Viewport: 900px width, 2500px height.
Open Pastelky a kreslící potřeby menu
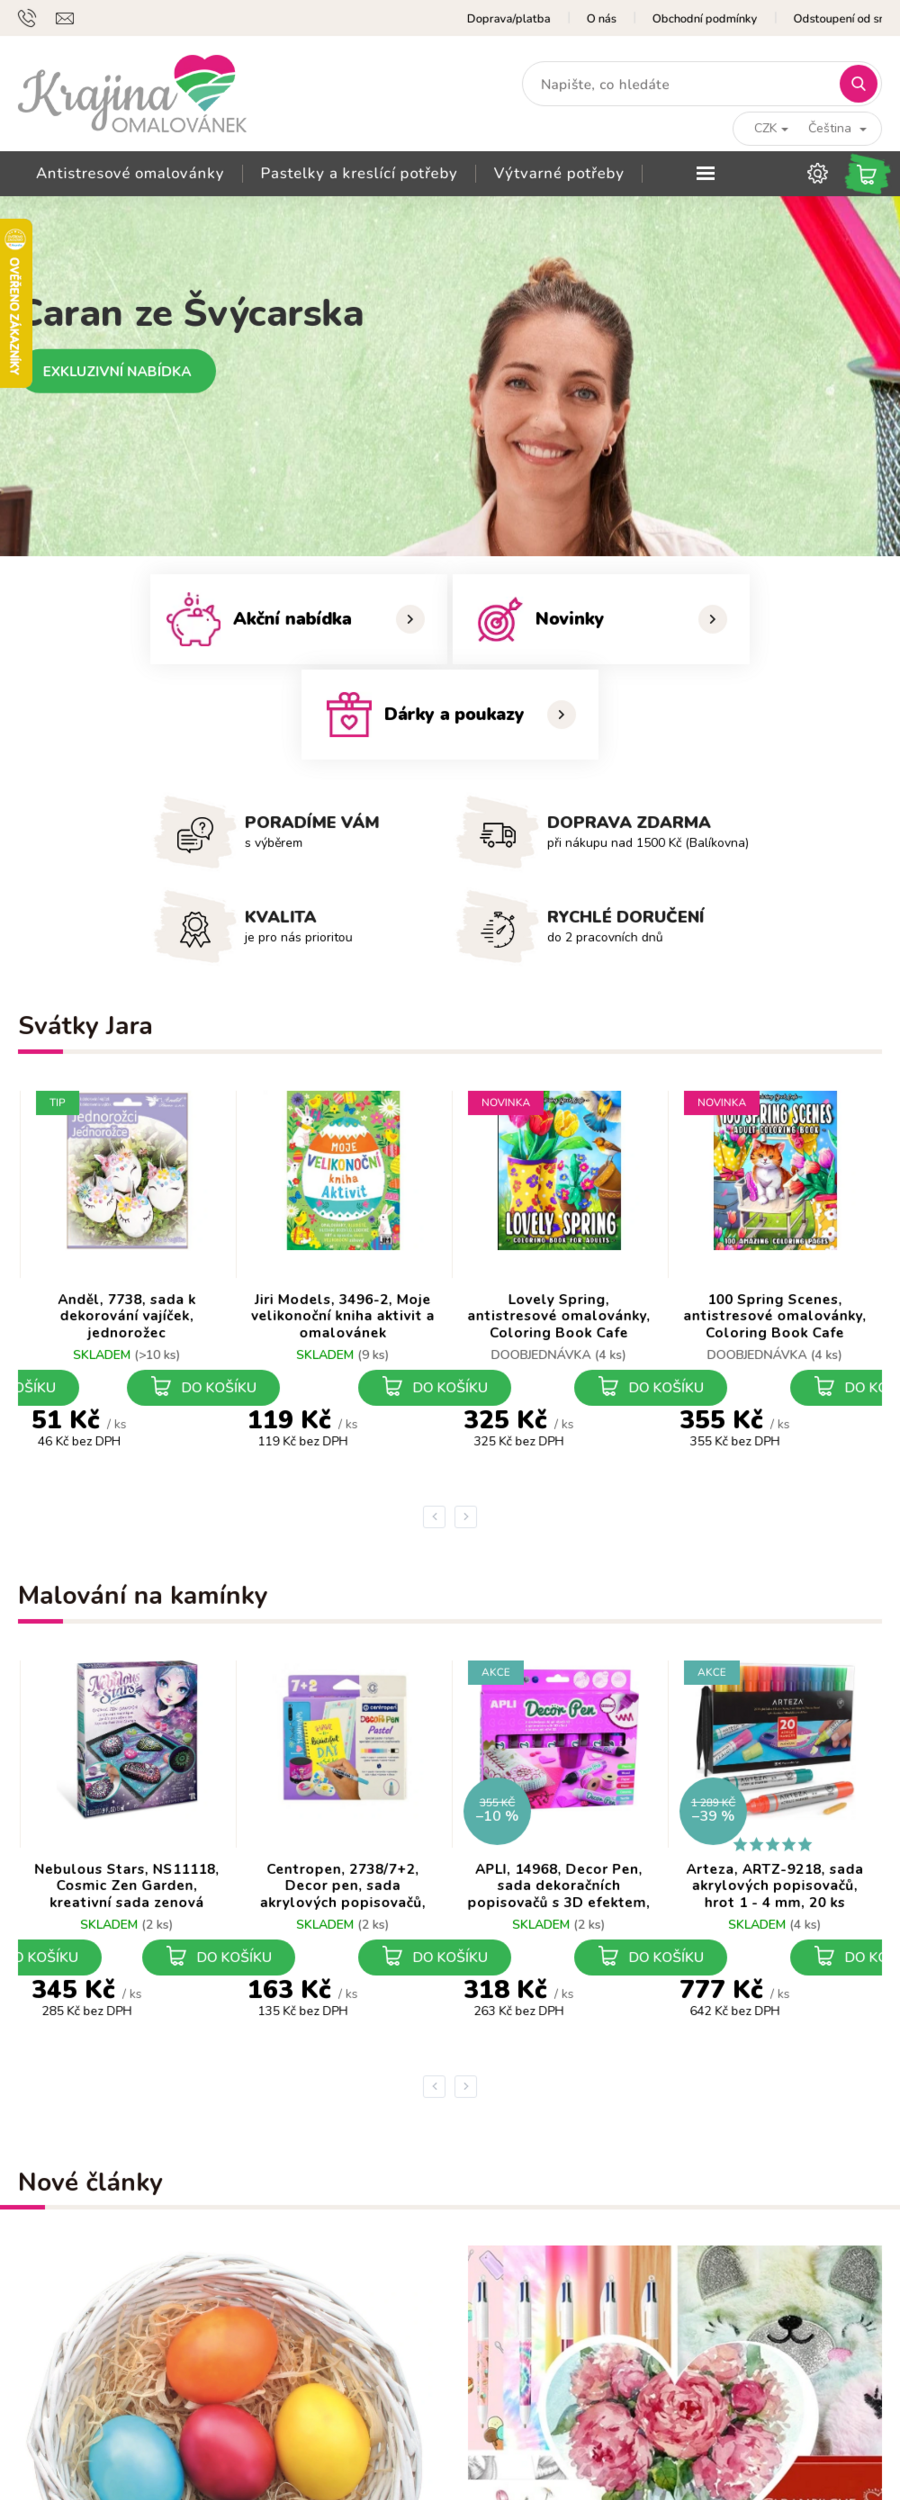click(x=358, y=174)
